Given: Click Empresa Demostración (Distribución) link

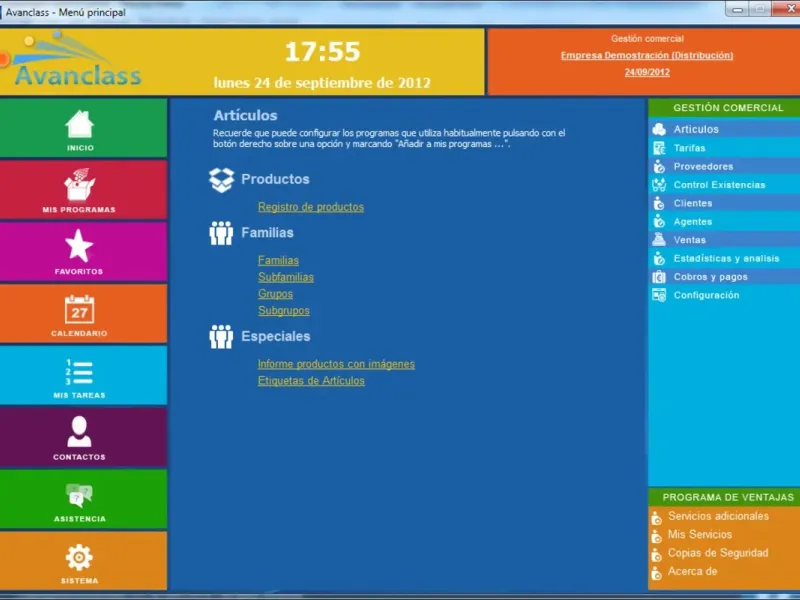Looking at the screenshot, I should [x=647, y=55].
